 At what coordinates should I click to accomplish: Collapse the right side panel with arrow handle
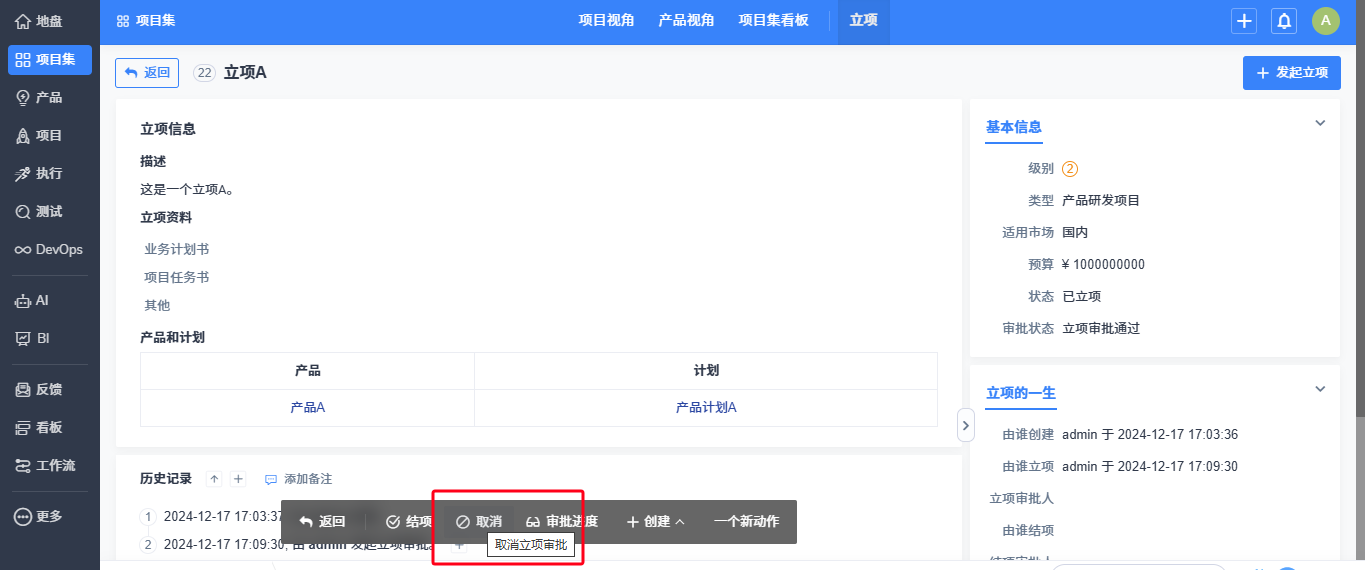tap(965, 425)
